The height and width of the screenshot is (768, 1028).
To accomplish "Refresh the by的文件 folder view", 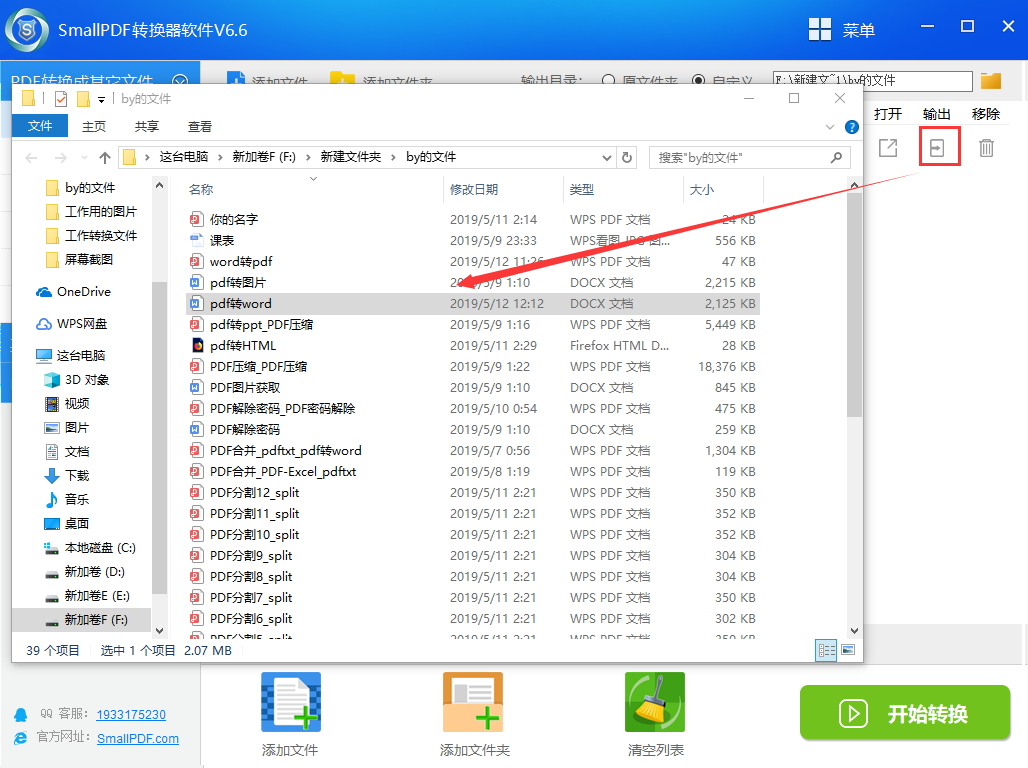I will [x=627, y=157].
